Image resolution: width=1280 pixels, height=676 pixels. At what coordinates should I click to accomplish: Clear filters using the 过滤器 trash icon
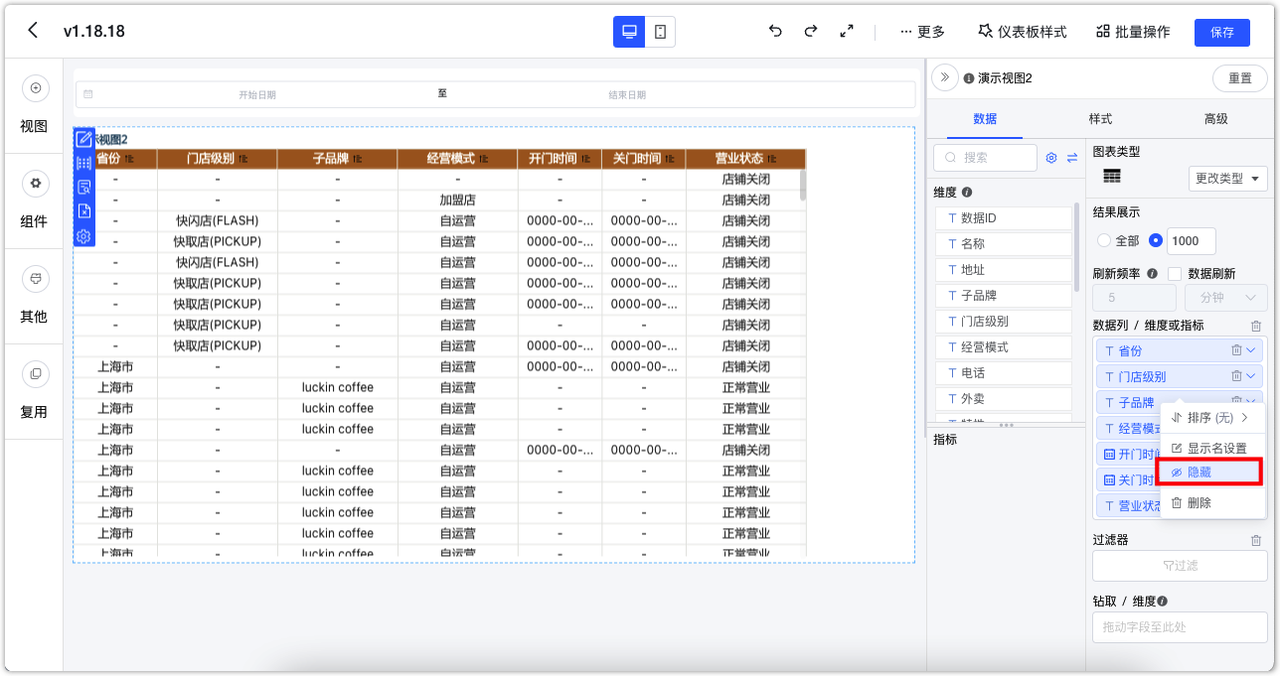pyautogui.click(x=1256, y=540)
